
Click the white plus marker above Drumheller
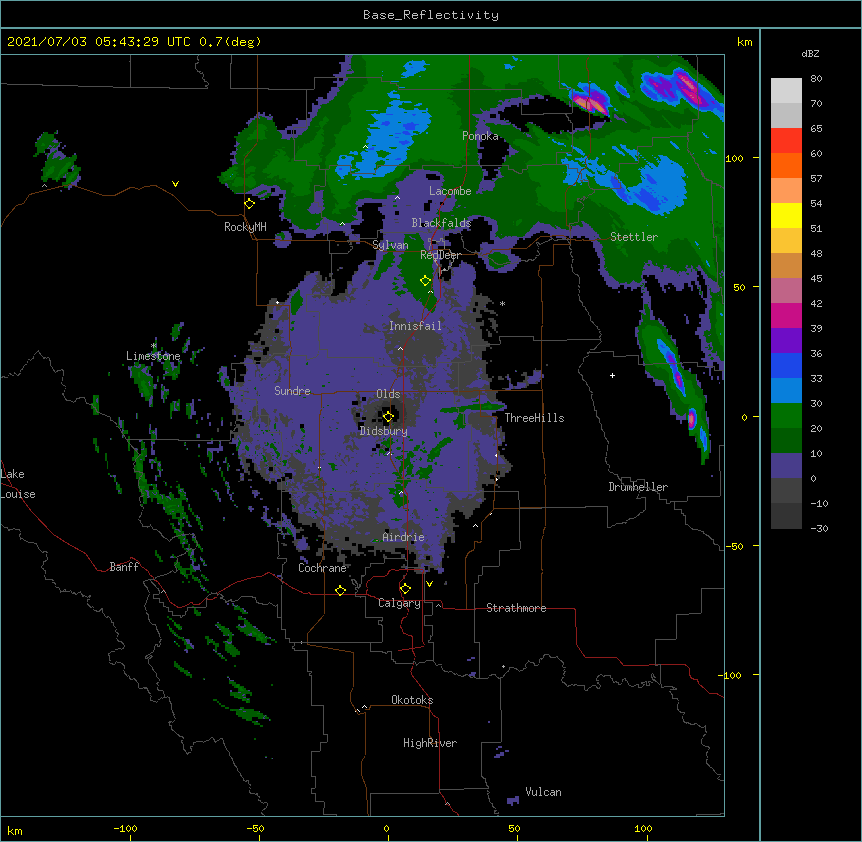[x=612, y=375]
